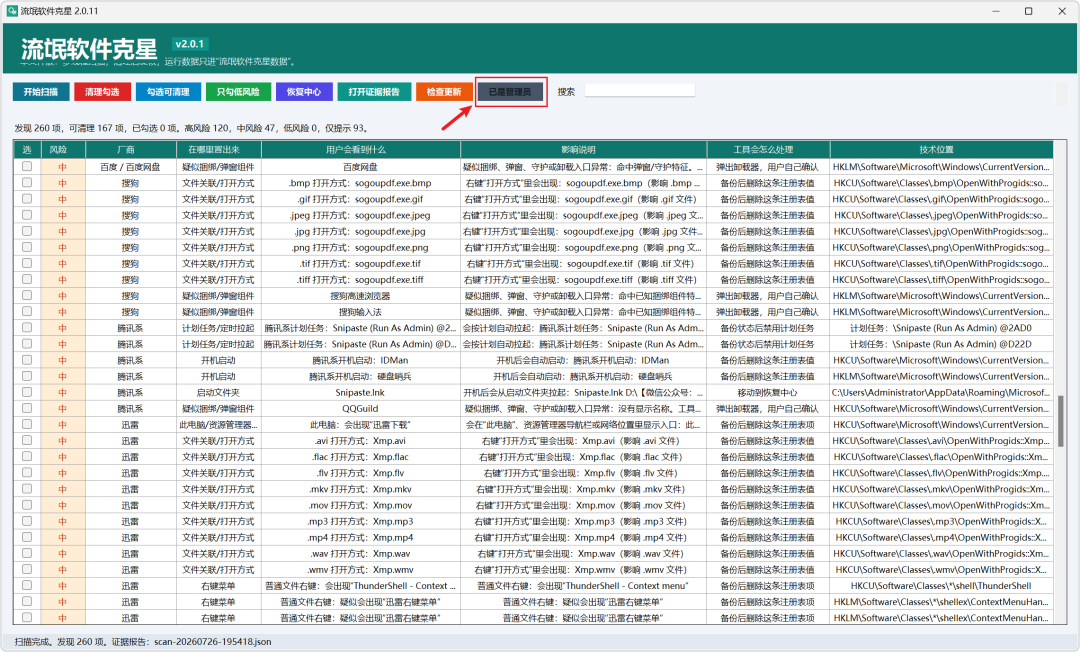Click the cell '.wmv 打开方式: Xmp.wmv'

click(360, 569)
